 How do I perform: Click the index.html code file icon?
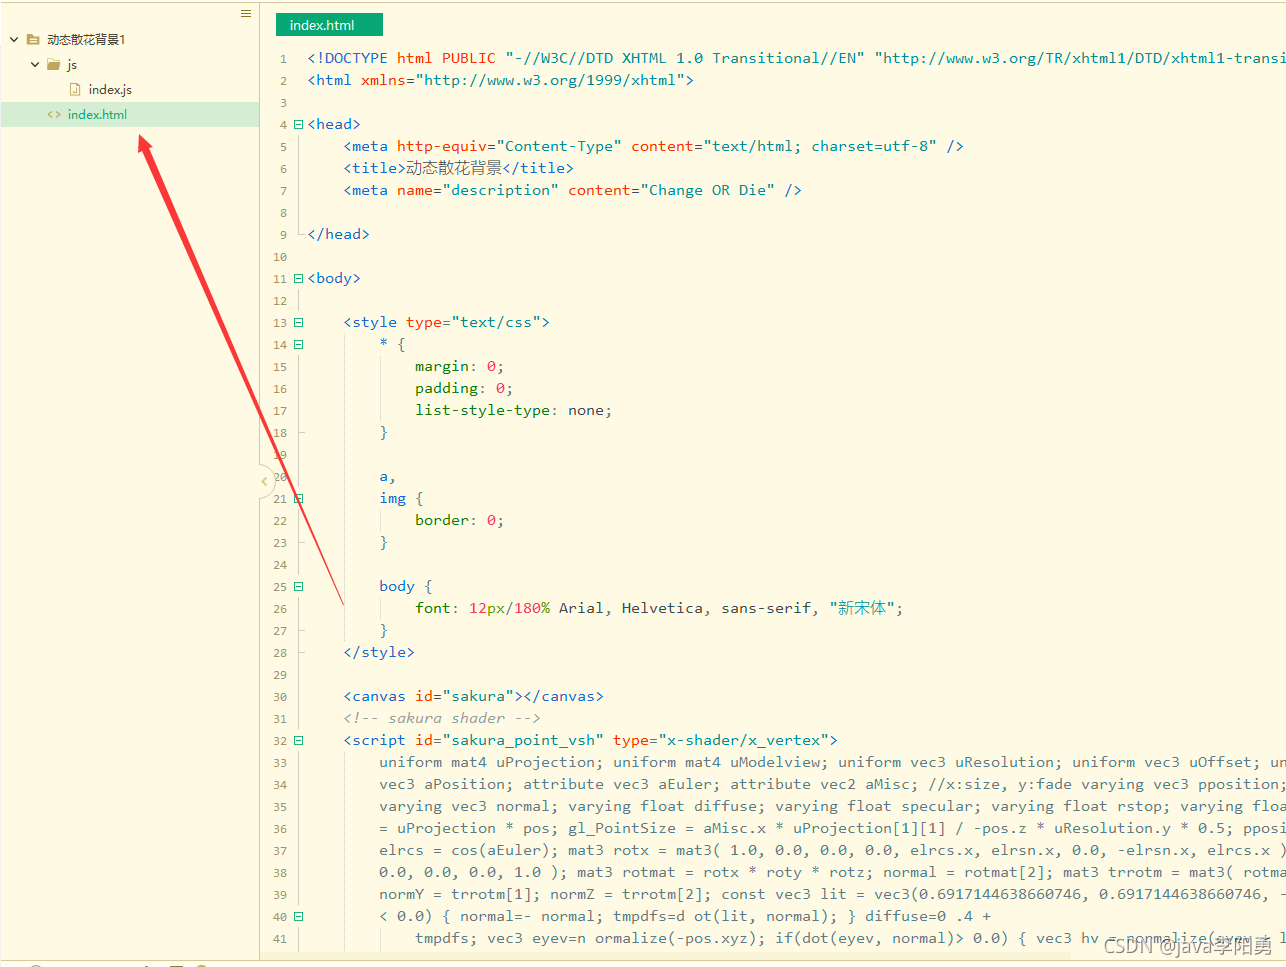pyautogui.click(x=54, y=115)
